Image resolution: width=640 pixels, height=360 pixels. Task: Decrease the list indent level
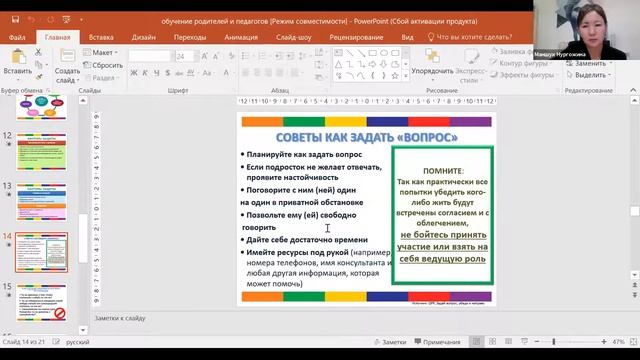coord(279,56)
